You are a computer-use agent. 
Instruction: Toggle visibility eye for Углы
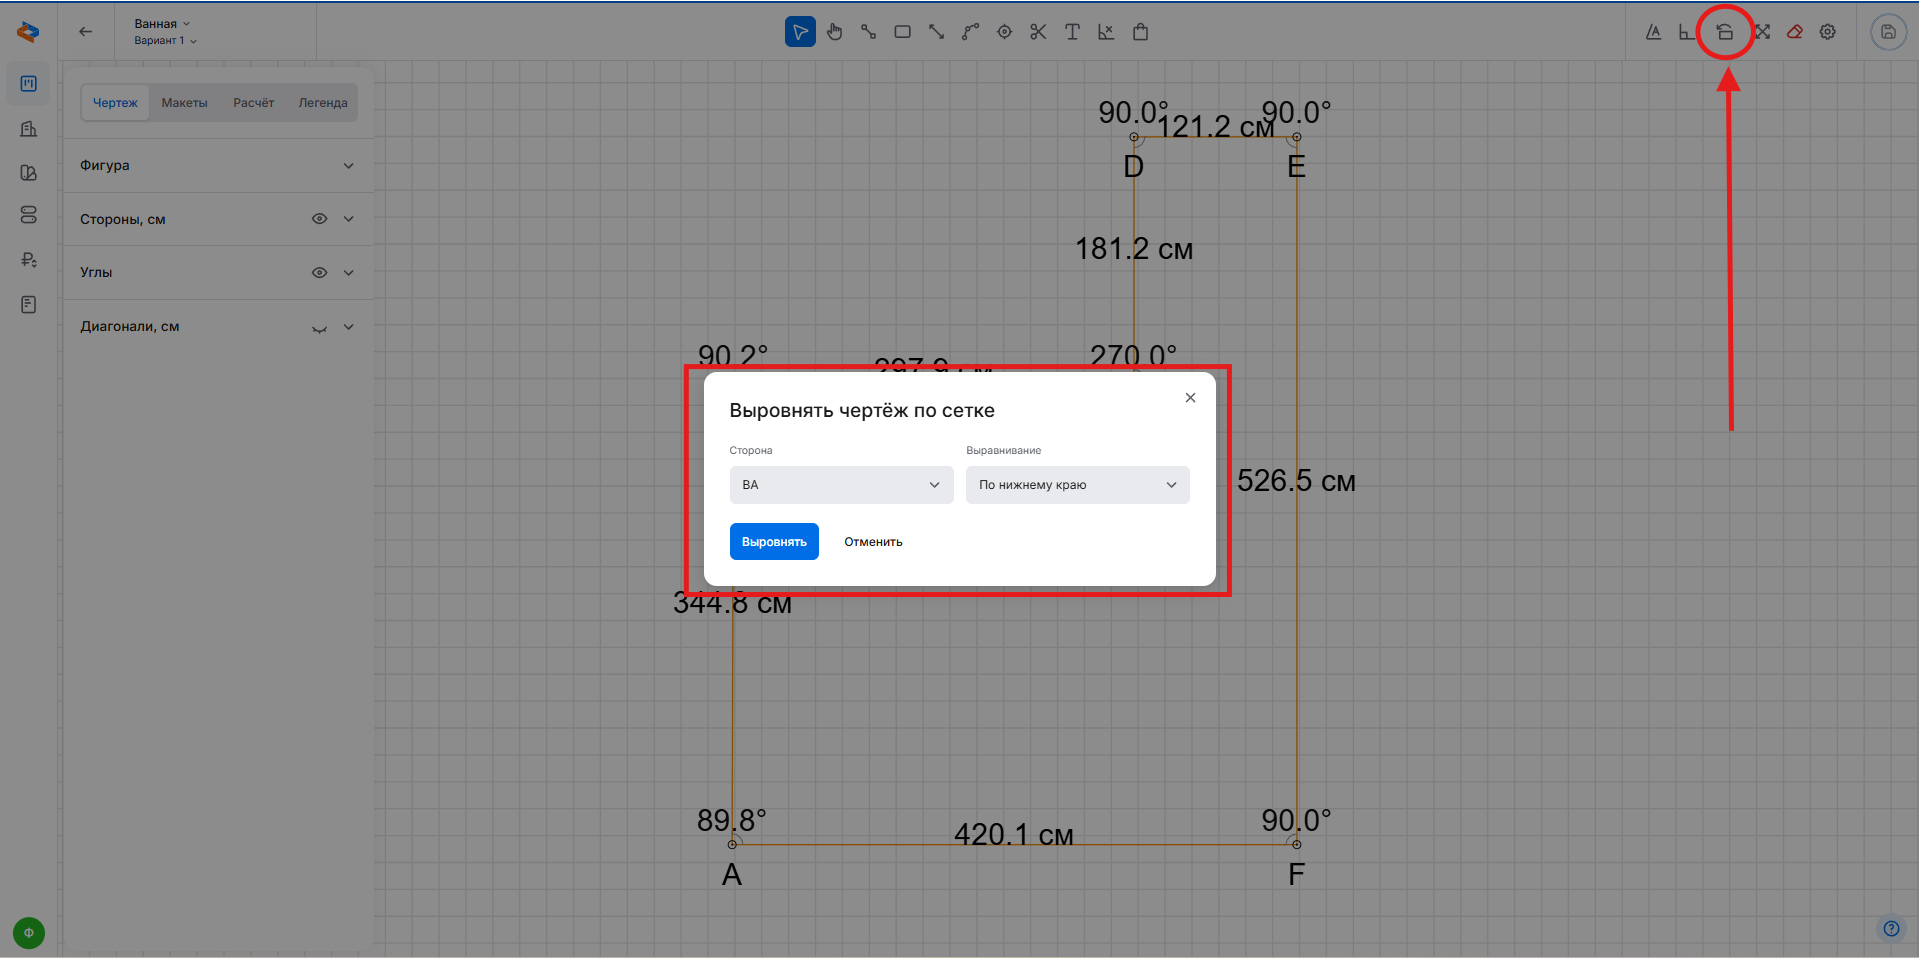click(319, 272)
